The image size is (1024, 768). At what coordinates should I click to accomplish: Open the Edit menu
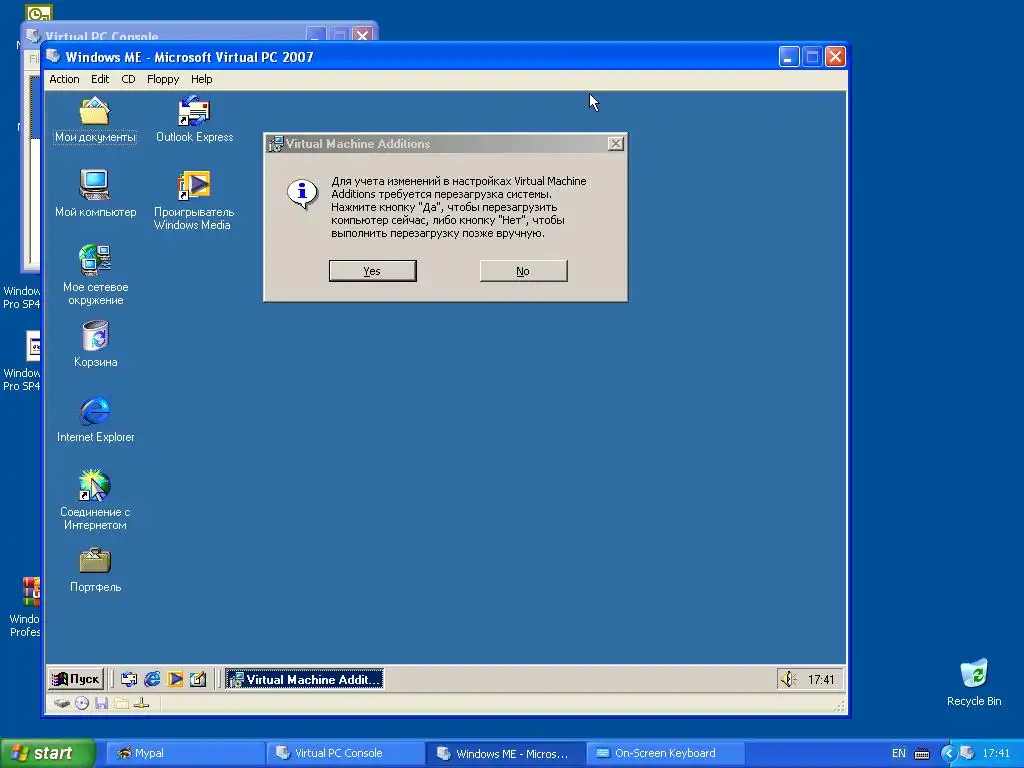tap(100, 79)
